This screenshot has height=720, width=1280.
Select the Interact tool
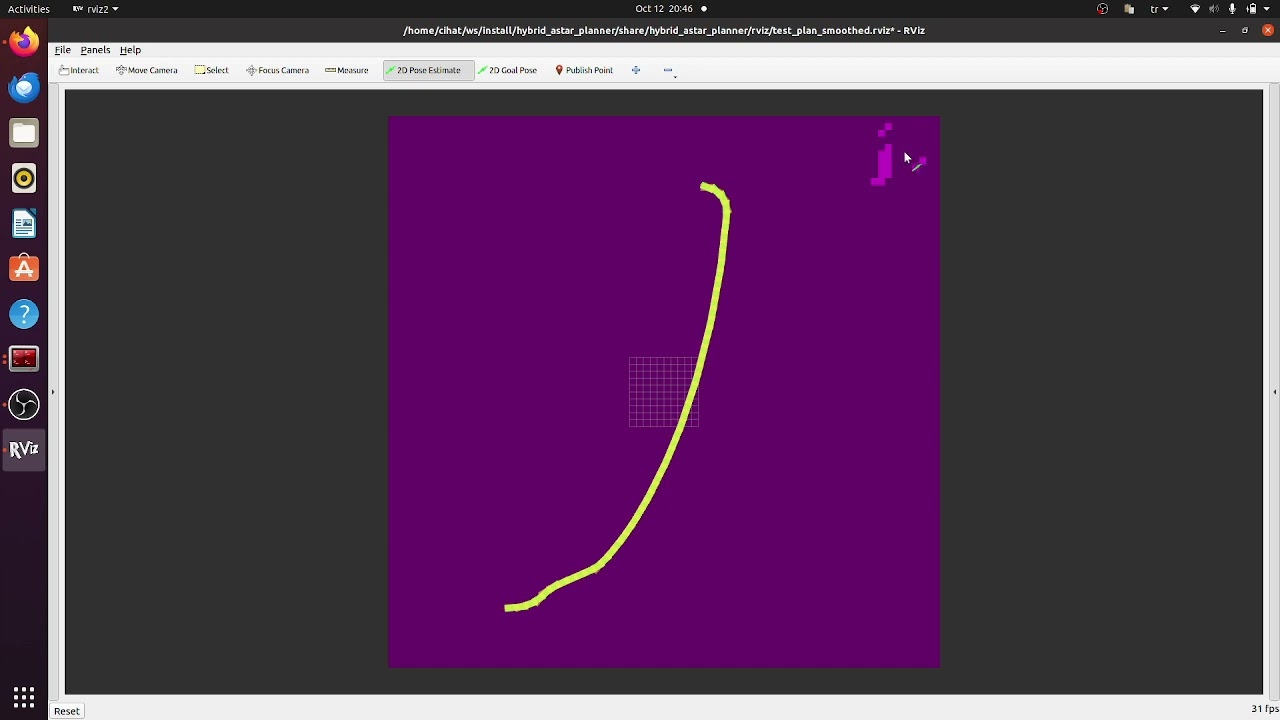[x=79, y=70]
